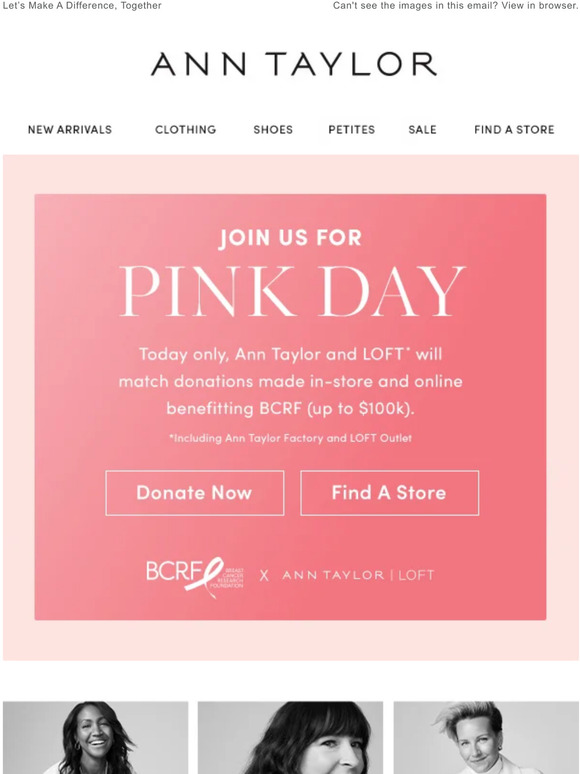Click the BCRF pink ribbon logo
This screenshot has width=580, height=774.
pos(195,577)
